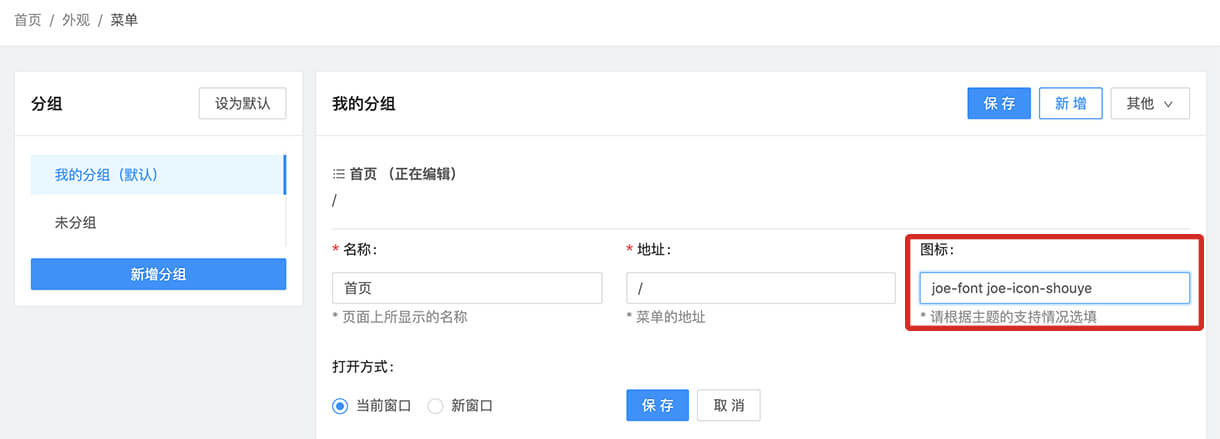
Task: Click 菜单 in the breadcrumb trail
Action: pyautogui.click(x=124, y=19)
